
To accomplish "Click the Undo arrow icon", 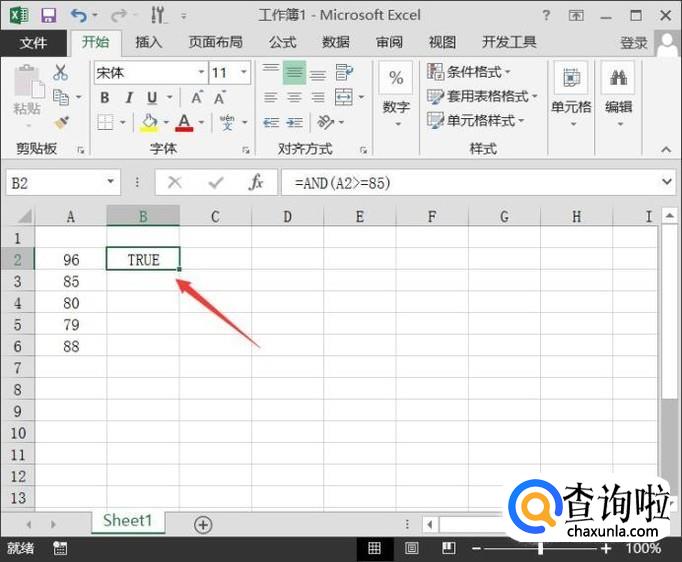I will coord(79,16).
